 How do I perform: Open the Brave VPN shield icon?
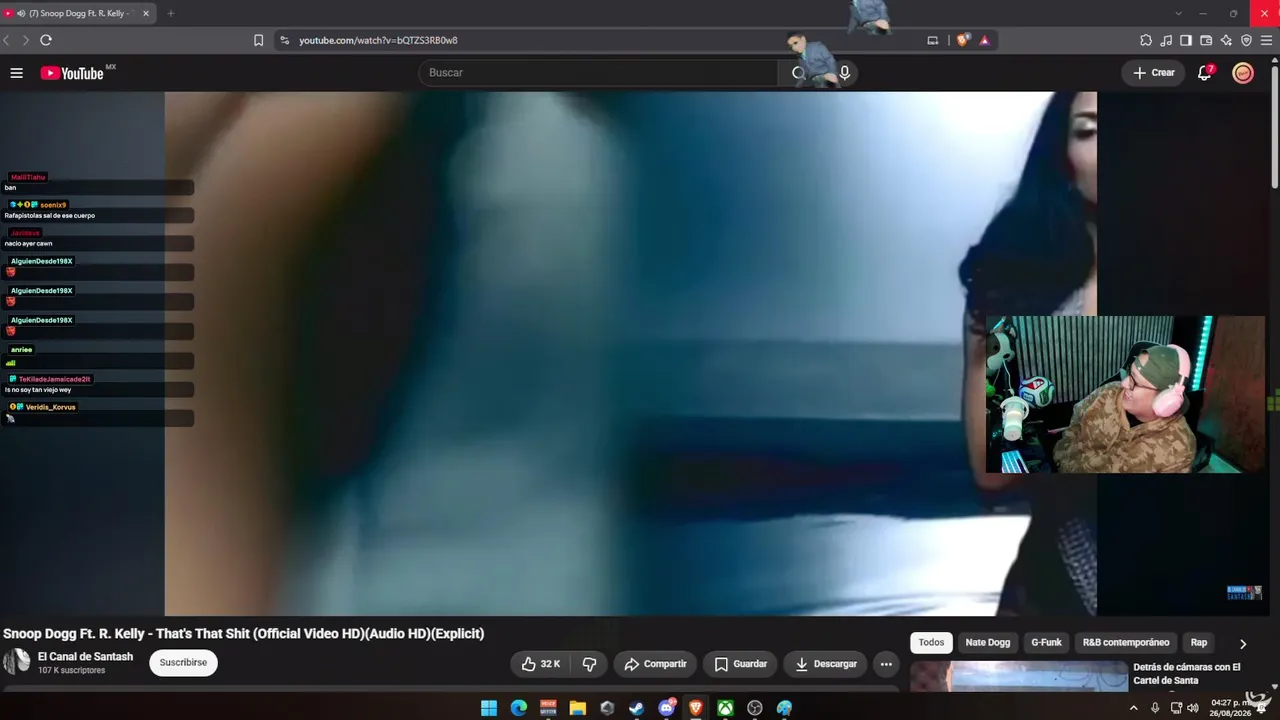point(1246,40)
